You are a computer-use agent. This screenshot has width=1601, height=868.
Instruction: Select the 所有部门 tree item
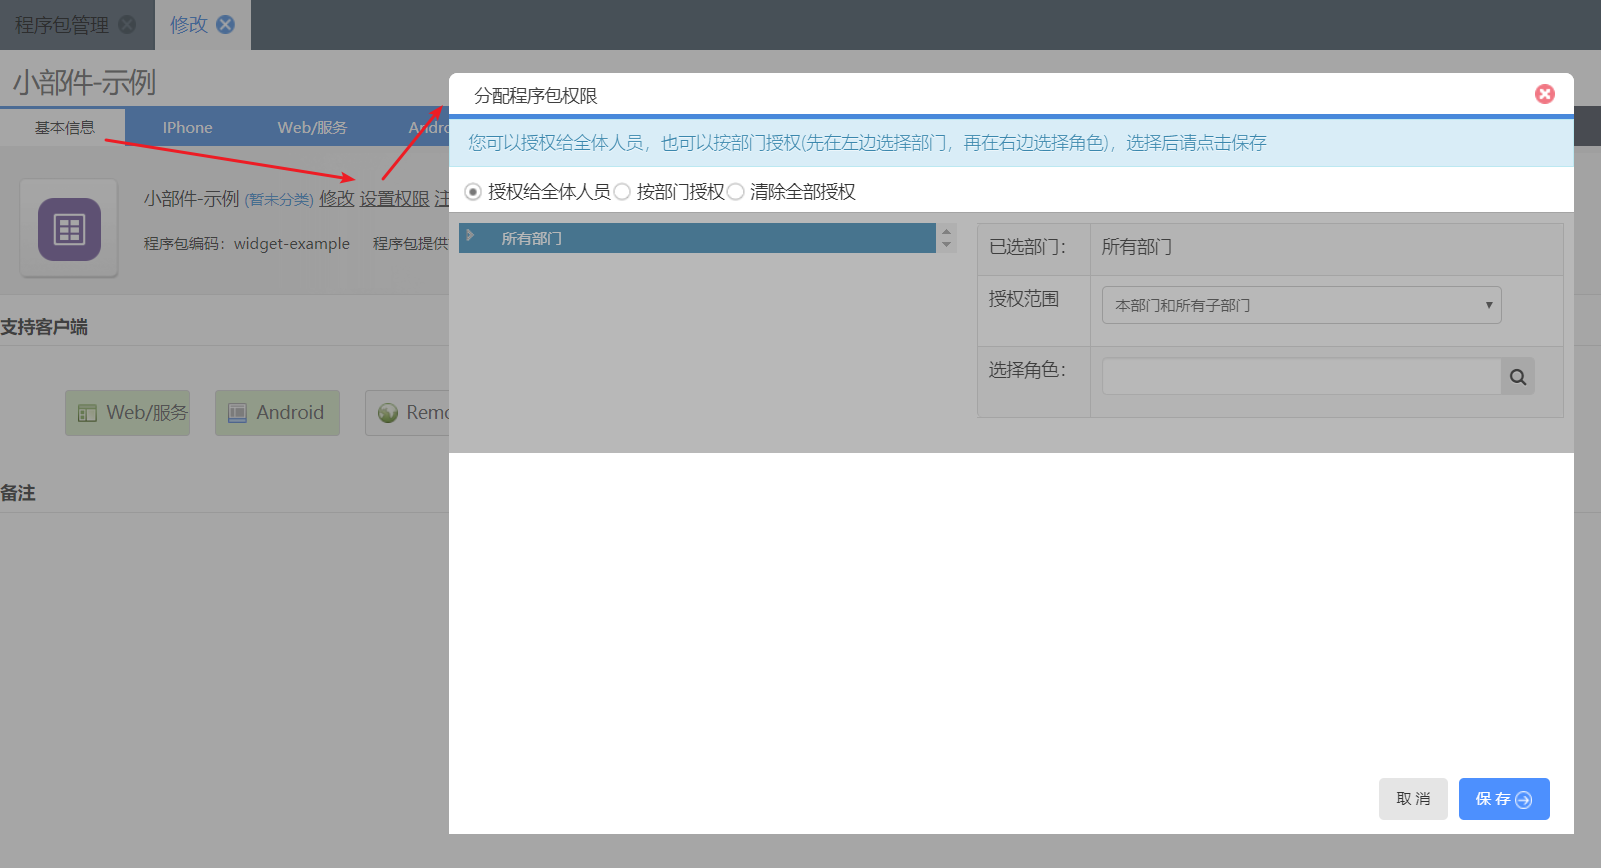[531, 239]
